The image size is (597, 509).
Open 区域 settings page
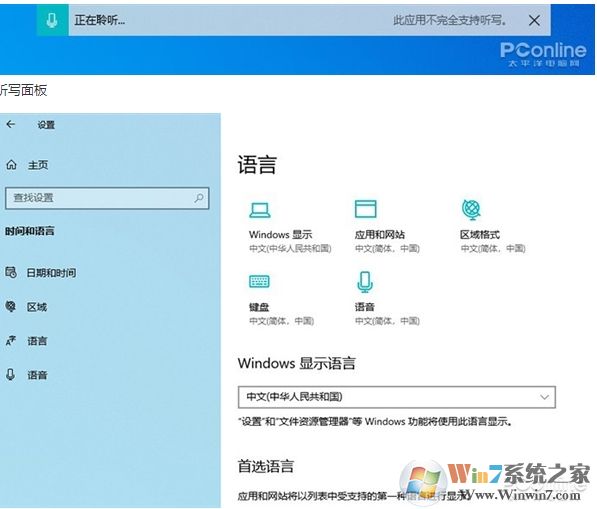click(37, 307)
